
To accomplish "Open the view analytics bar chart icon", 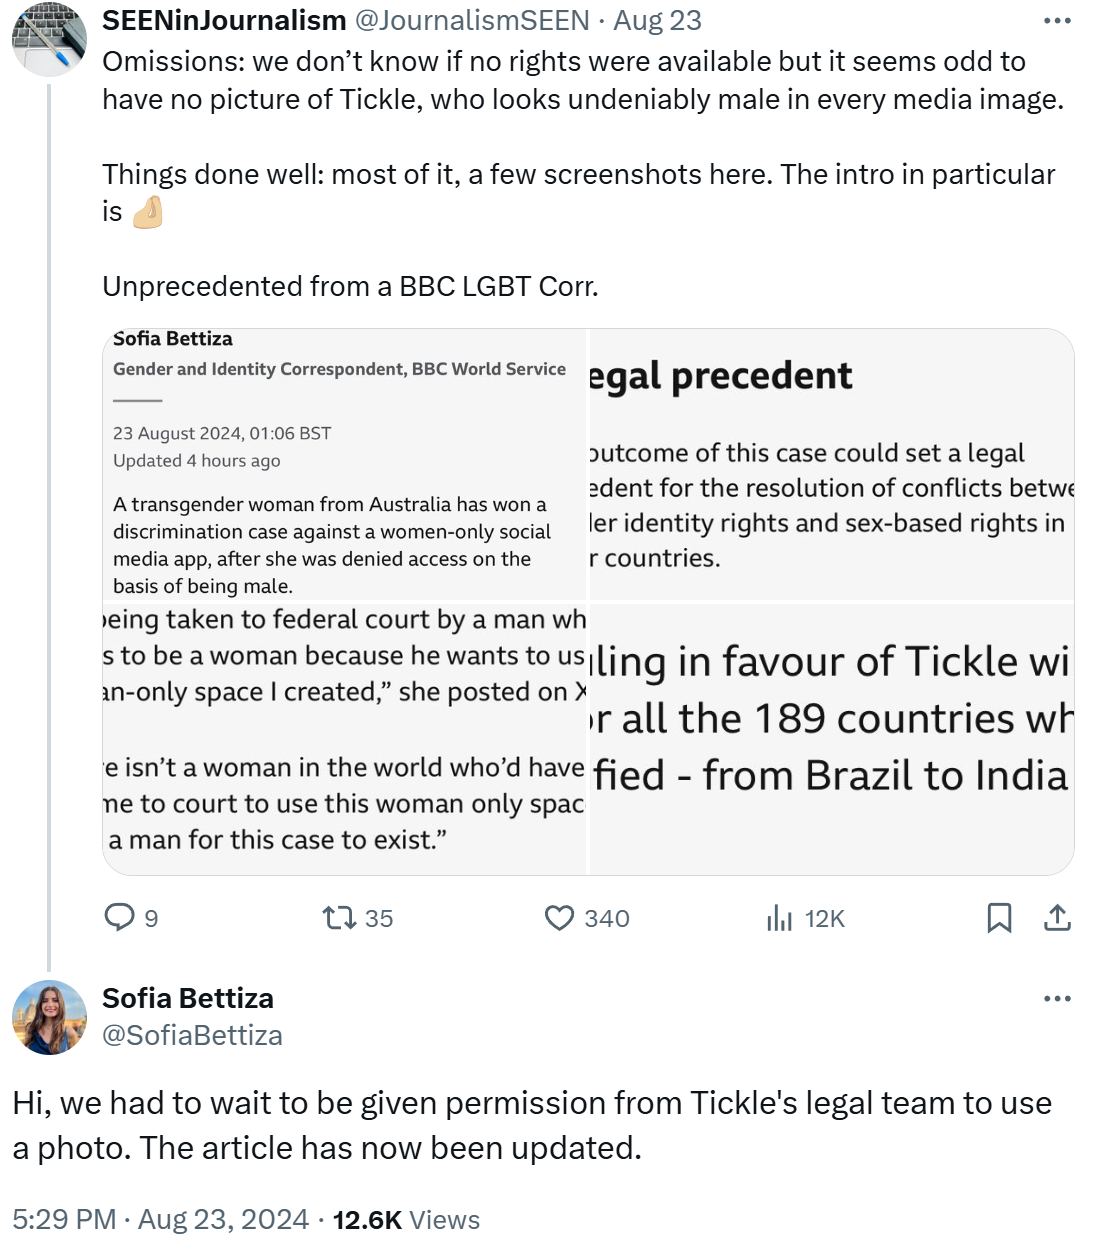I will [779, 917].
